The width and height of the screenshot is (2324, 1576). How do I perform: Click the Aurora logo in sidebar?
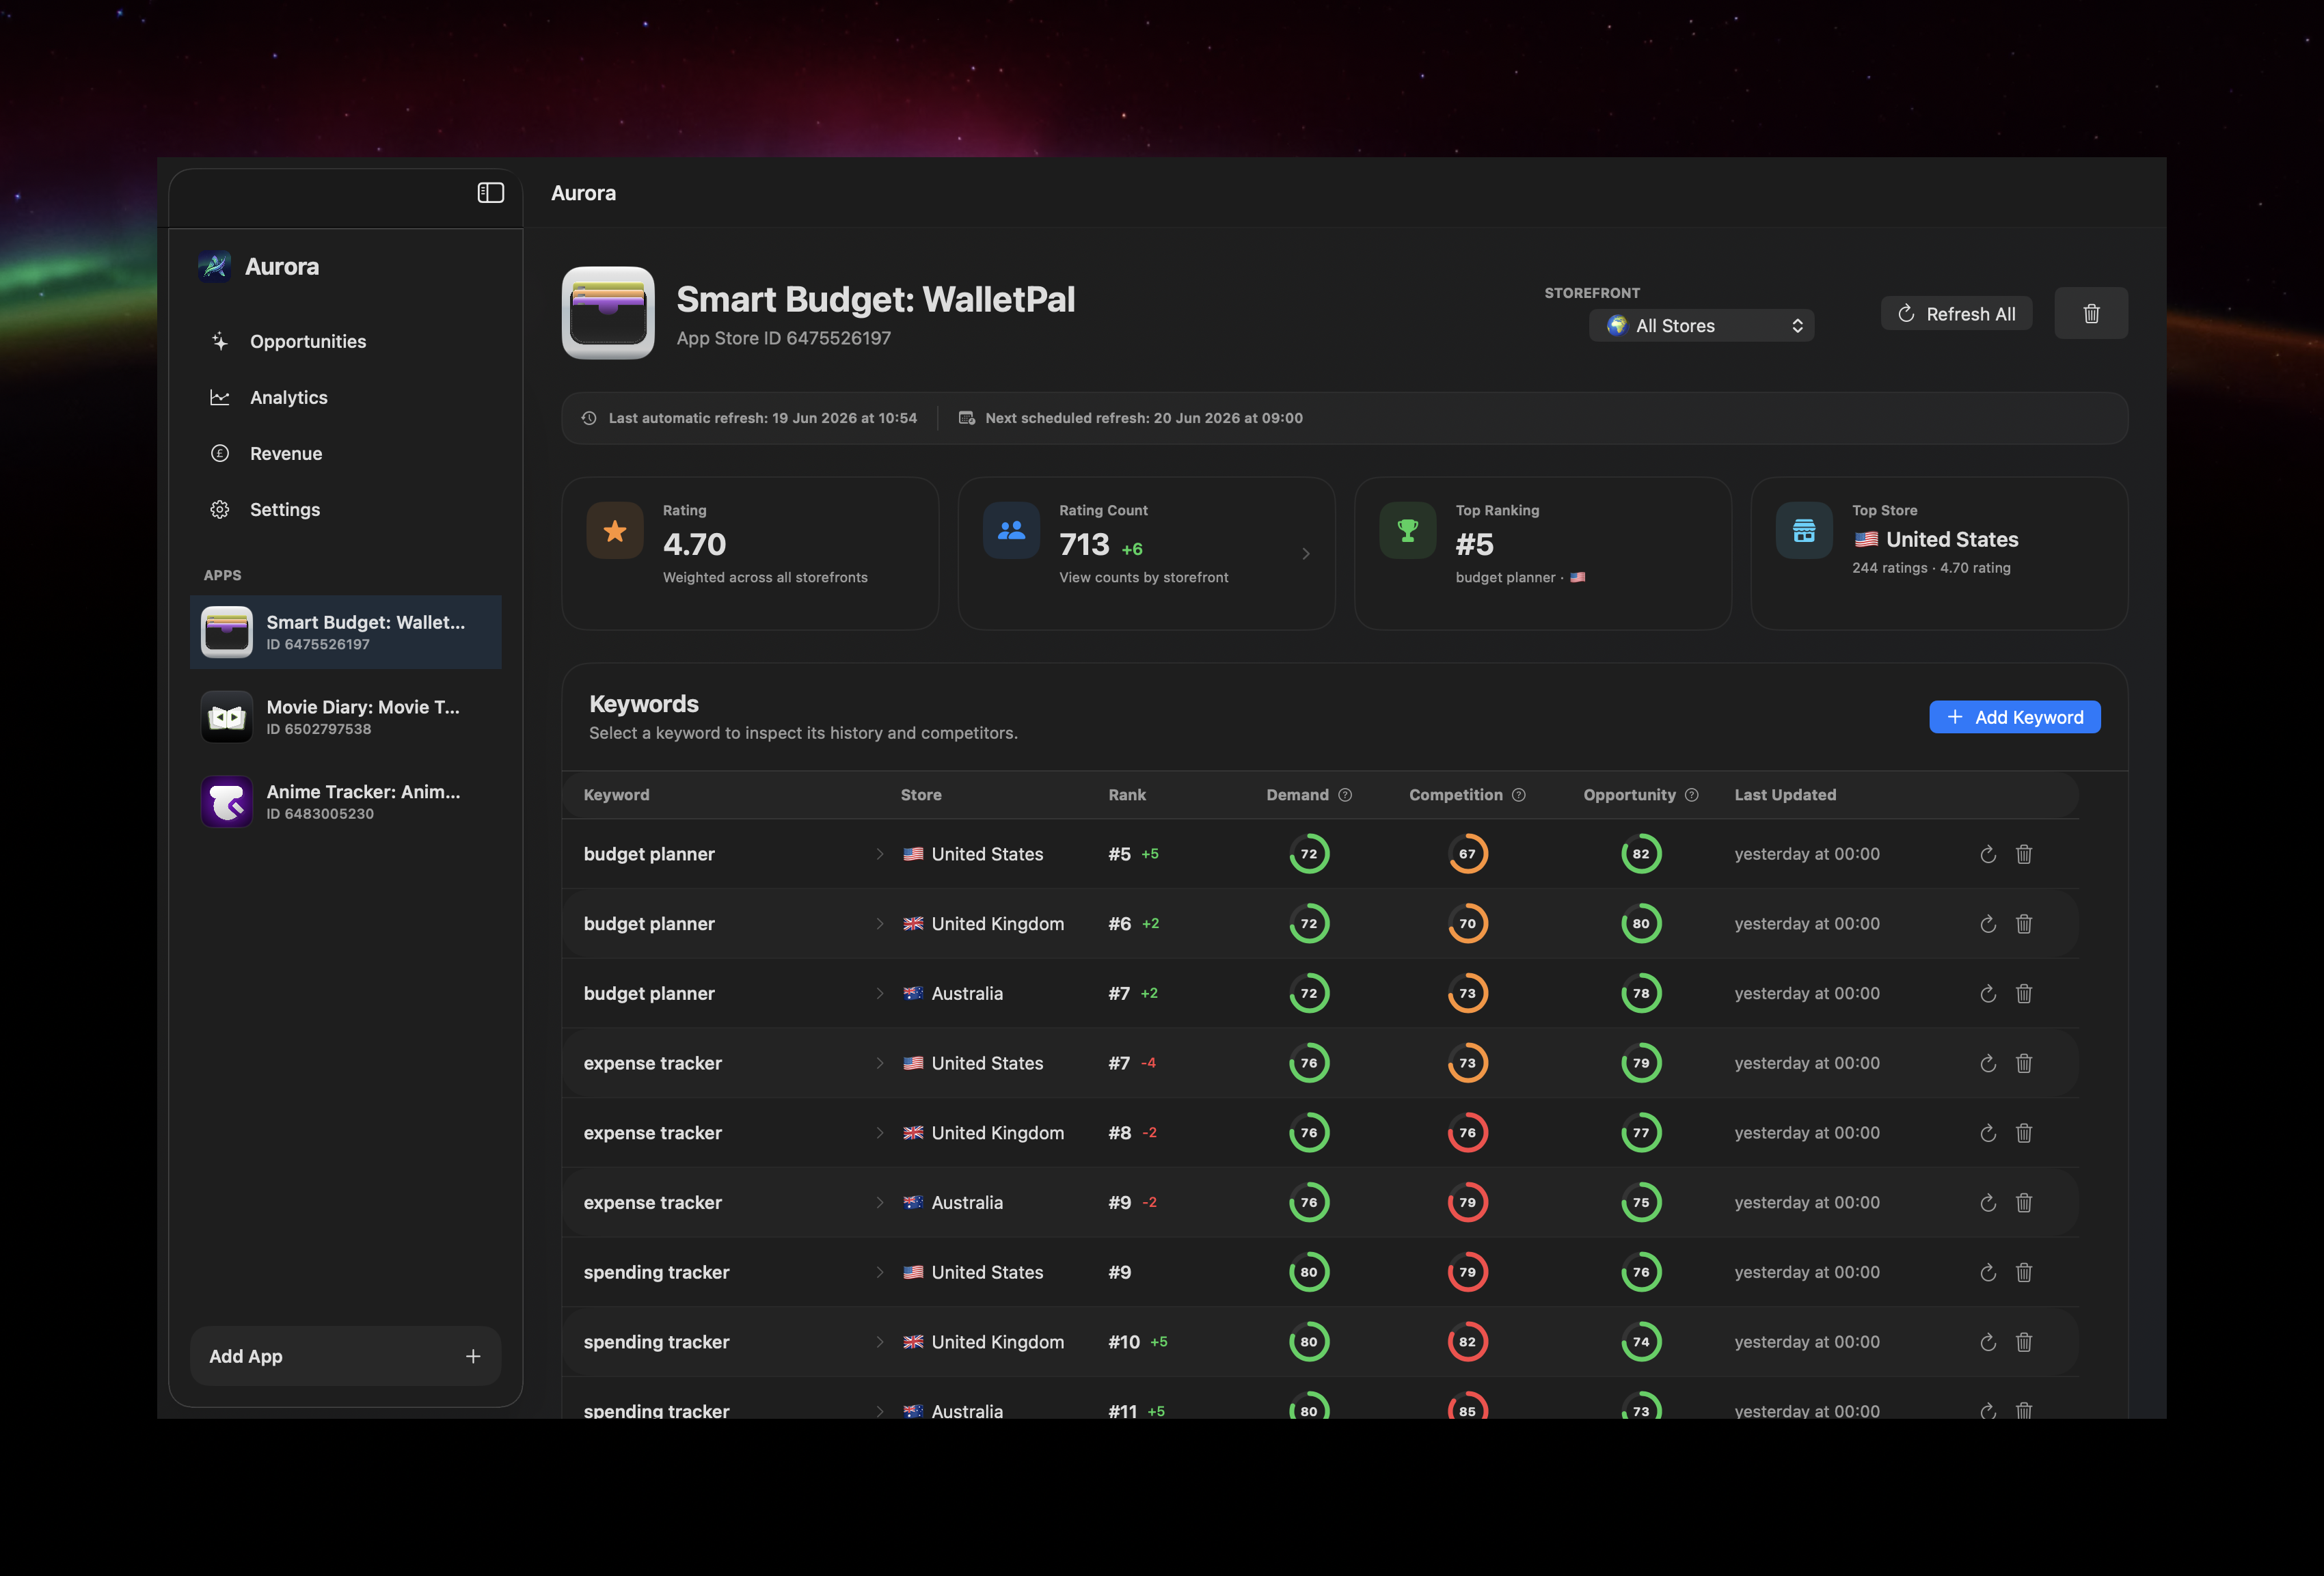tap(214, 266)
